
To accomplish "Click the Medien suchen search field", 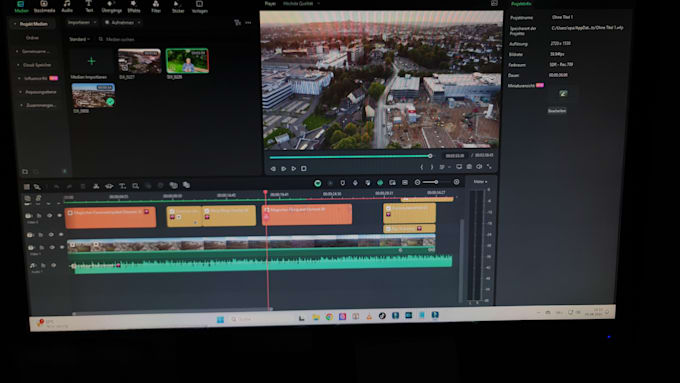I will pyautogui.click(x=119, y=39).
